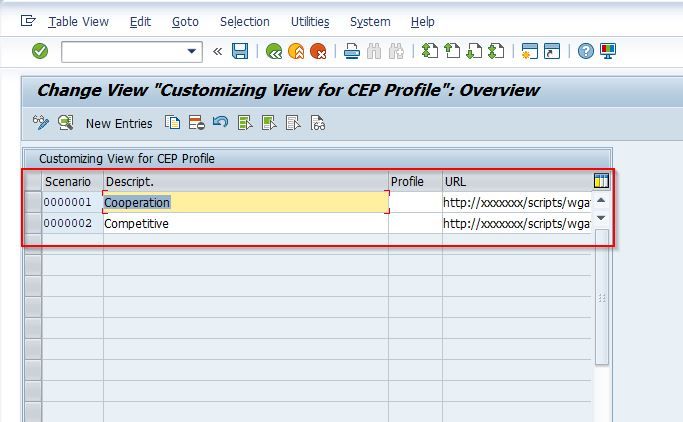Select row marker for scenario 0000002
Screen dimensions: 683x422
click(33, 223)
